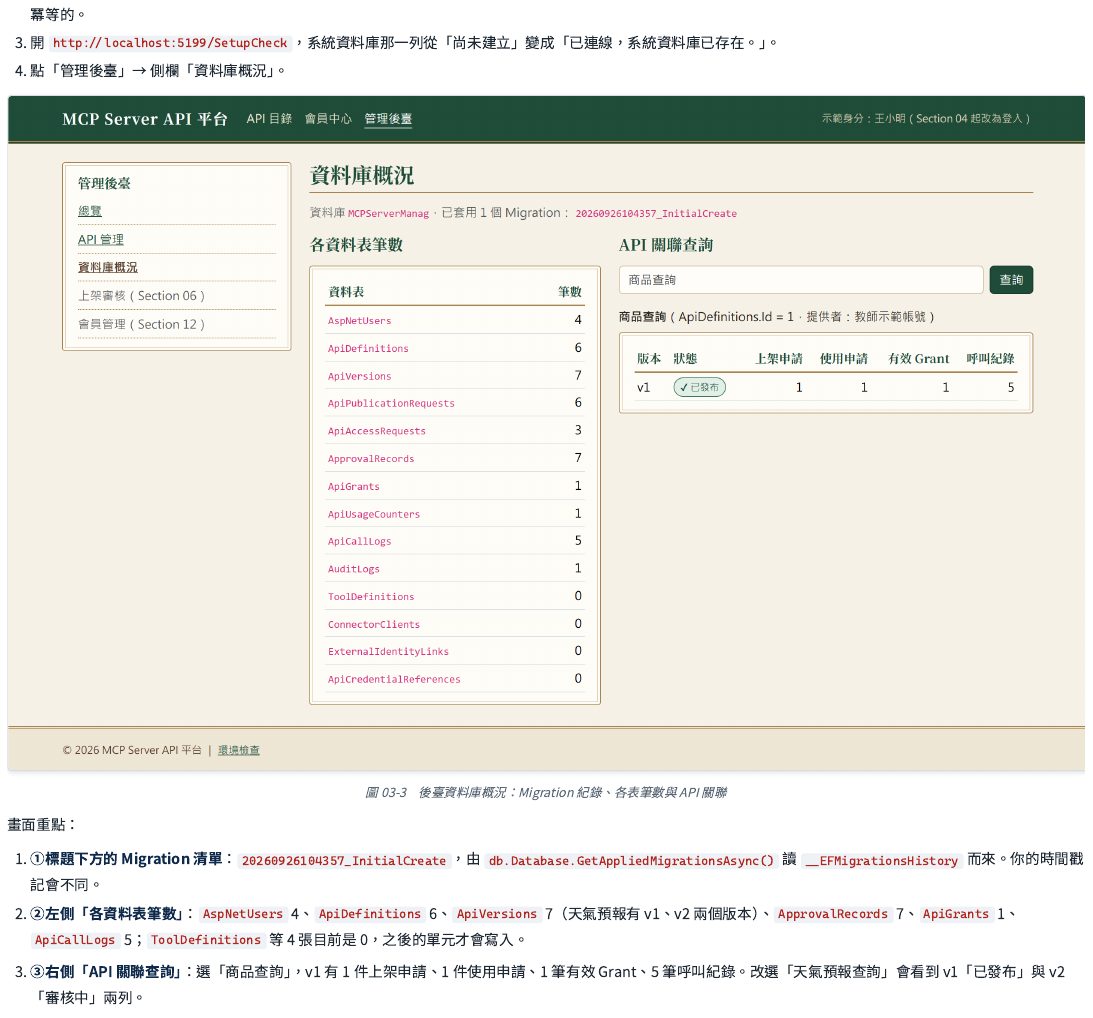This screenshot has width=1093, height=1018.
Task: Select the ApiUsageCounters table row
Action: click(x=455, y=514)
